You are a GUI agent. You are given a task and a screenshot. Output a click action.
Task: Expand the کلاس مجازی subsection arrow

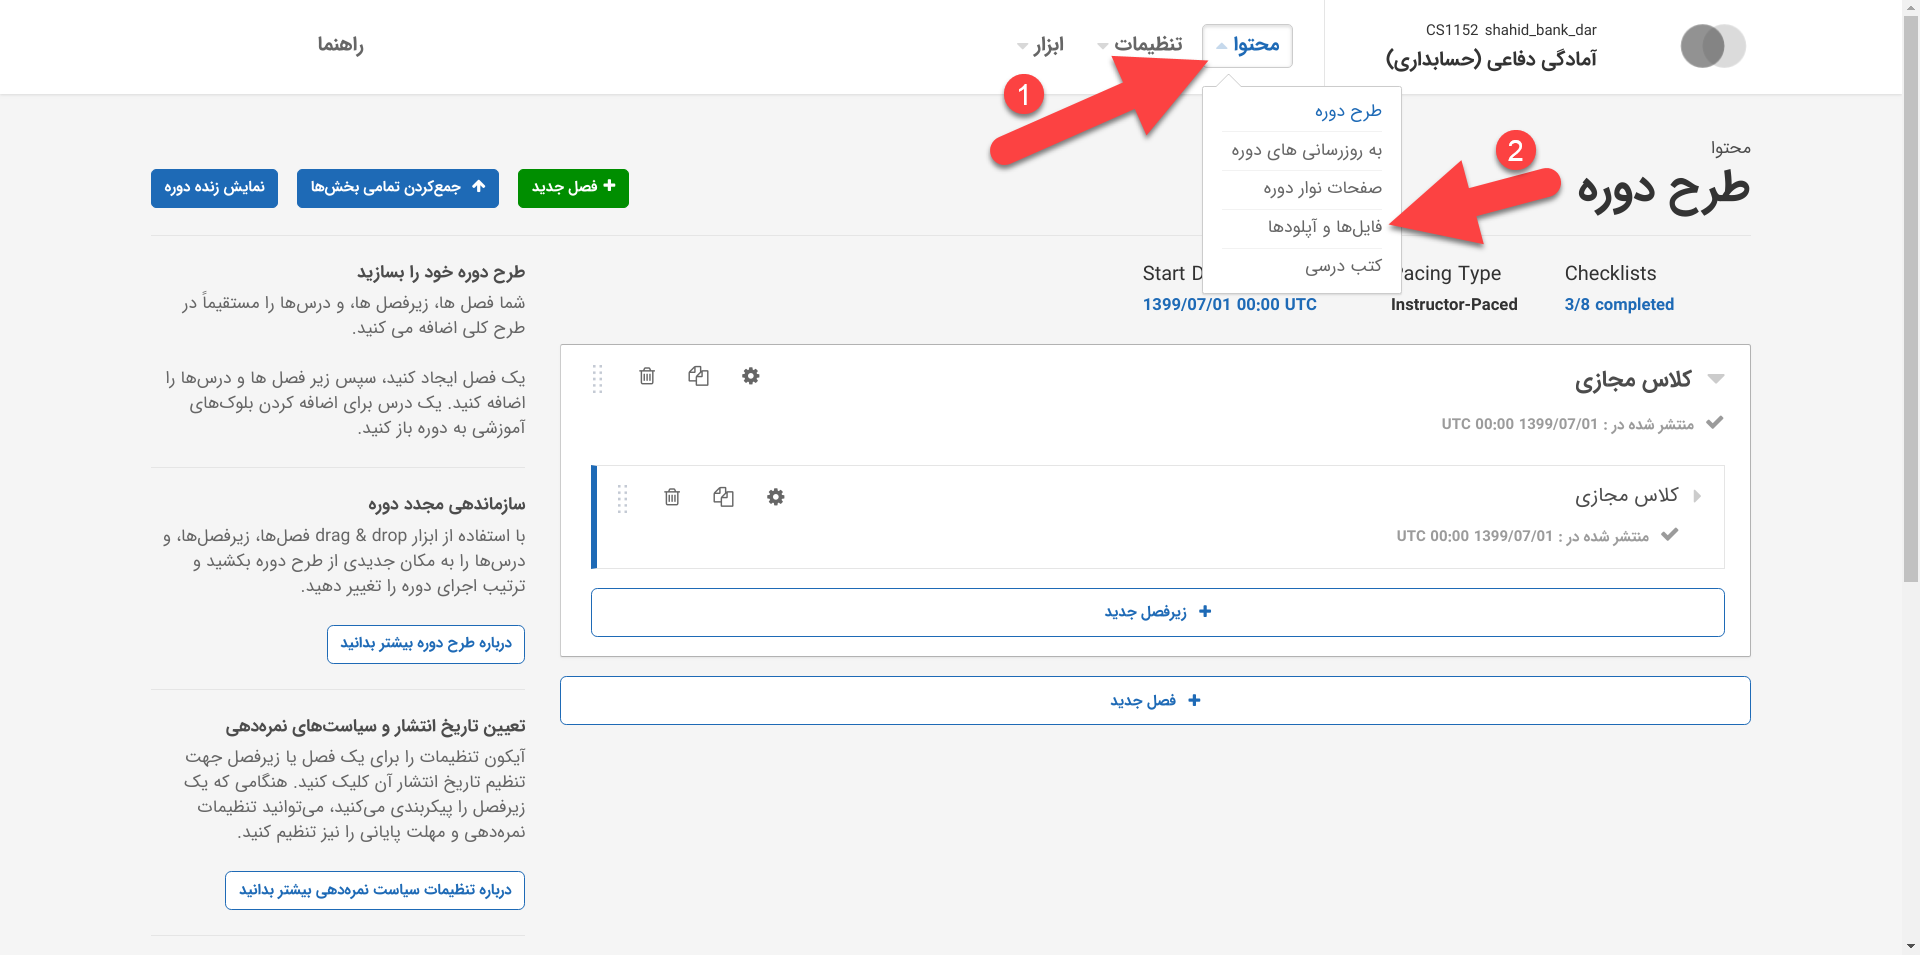click(x=1697, y=496)
